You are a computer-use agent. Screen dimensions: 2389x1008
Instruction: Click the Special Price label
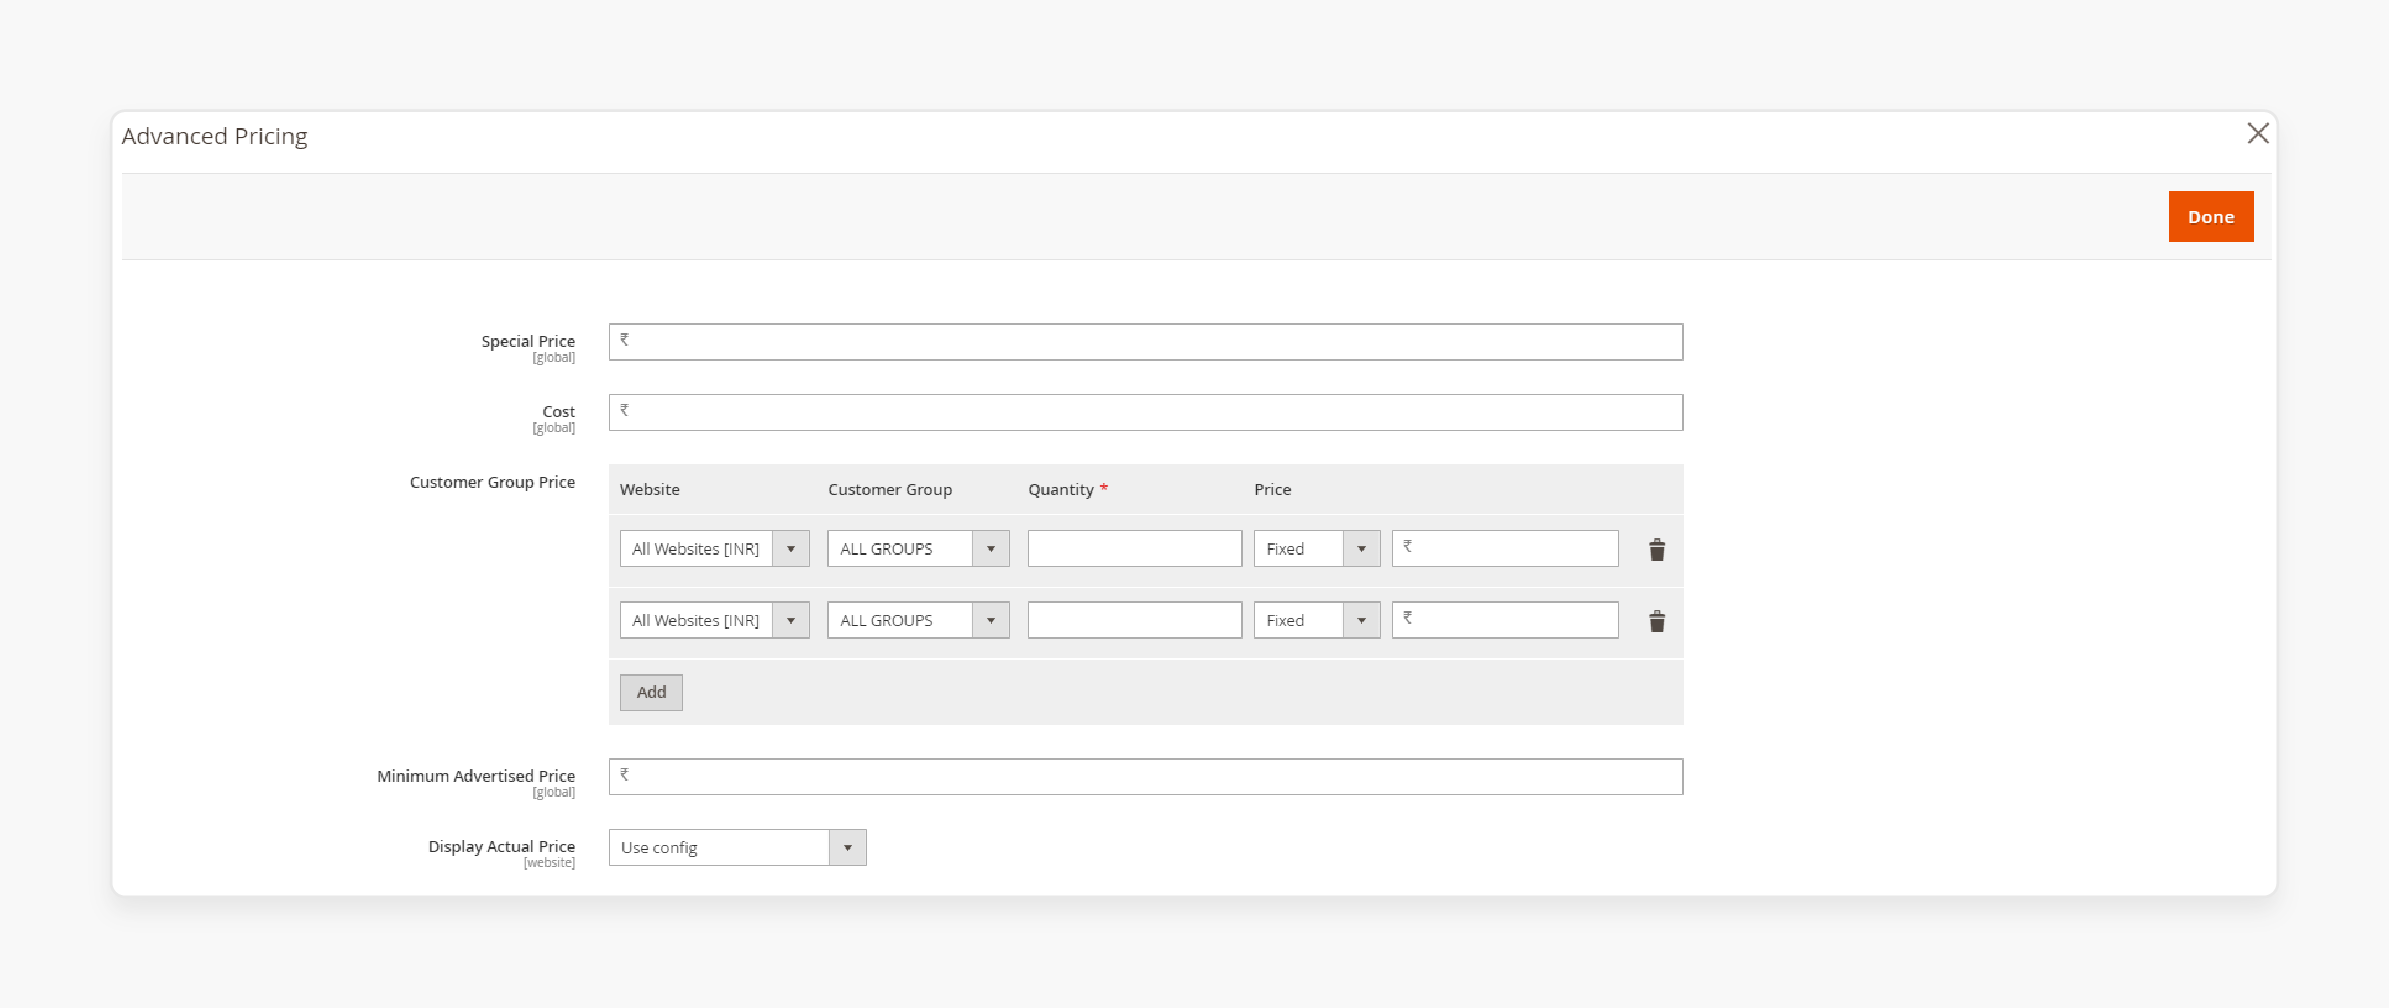point(528,341)
